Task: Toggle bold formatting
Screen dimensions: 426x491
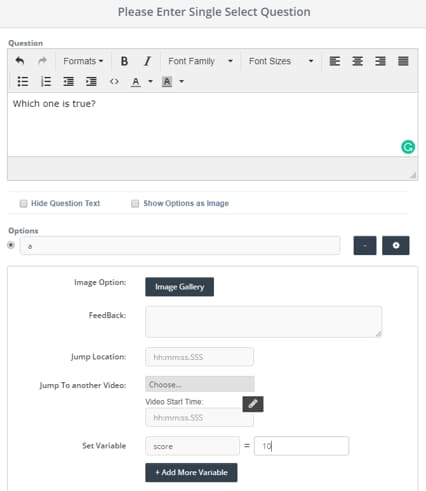Action: pyautogui.click(x=124, y=61)
